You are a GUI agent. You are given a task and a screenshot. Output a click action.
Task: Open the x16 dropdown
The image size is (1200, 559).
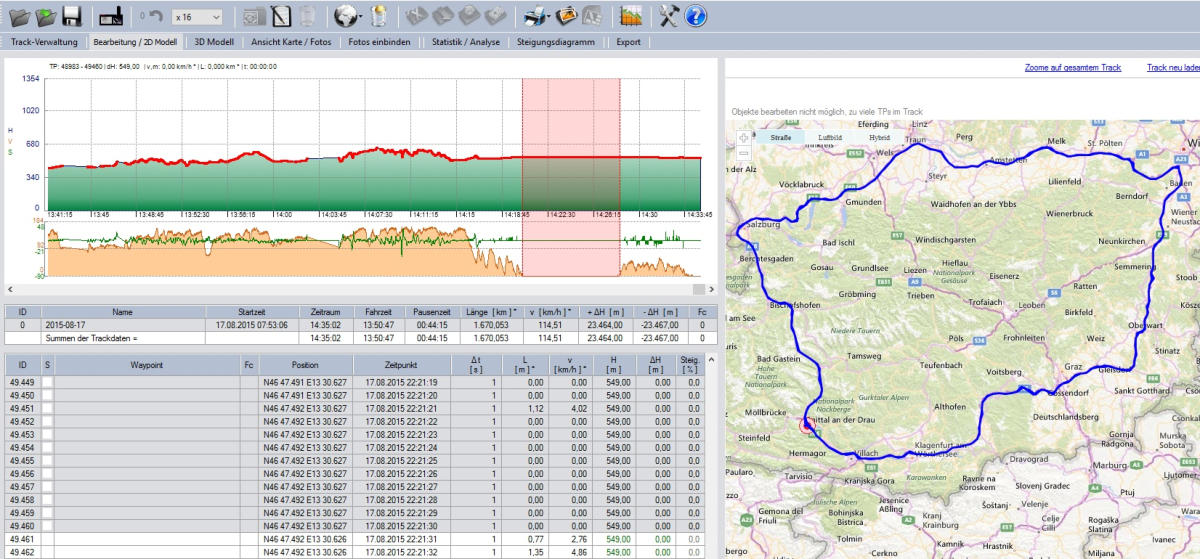pyautogui.click(x=196, y=17)
